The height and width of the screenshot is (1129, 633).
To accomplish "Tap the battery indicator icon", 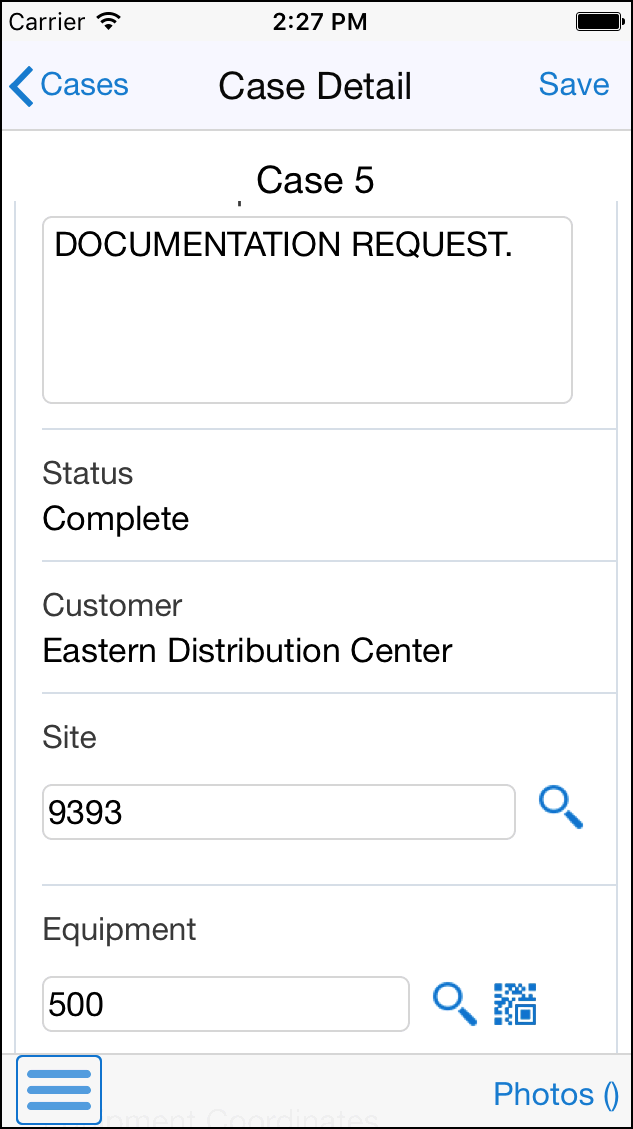I will coord(600,20).
